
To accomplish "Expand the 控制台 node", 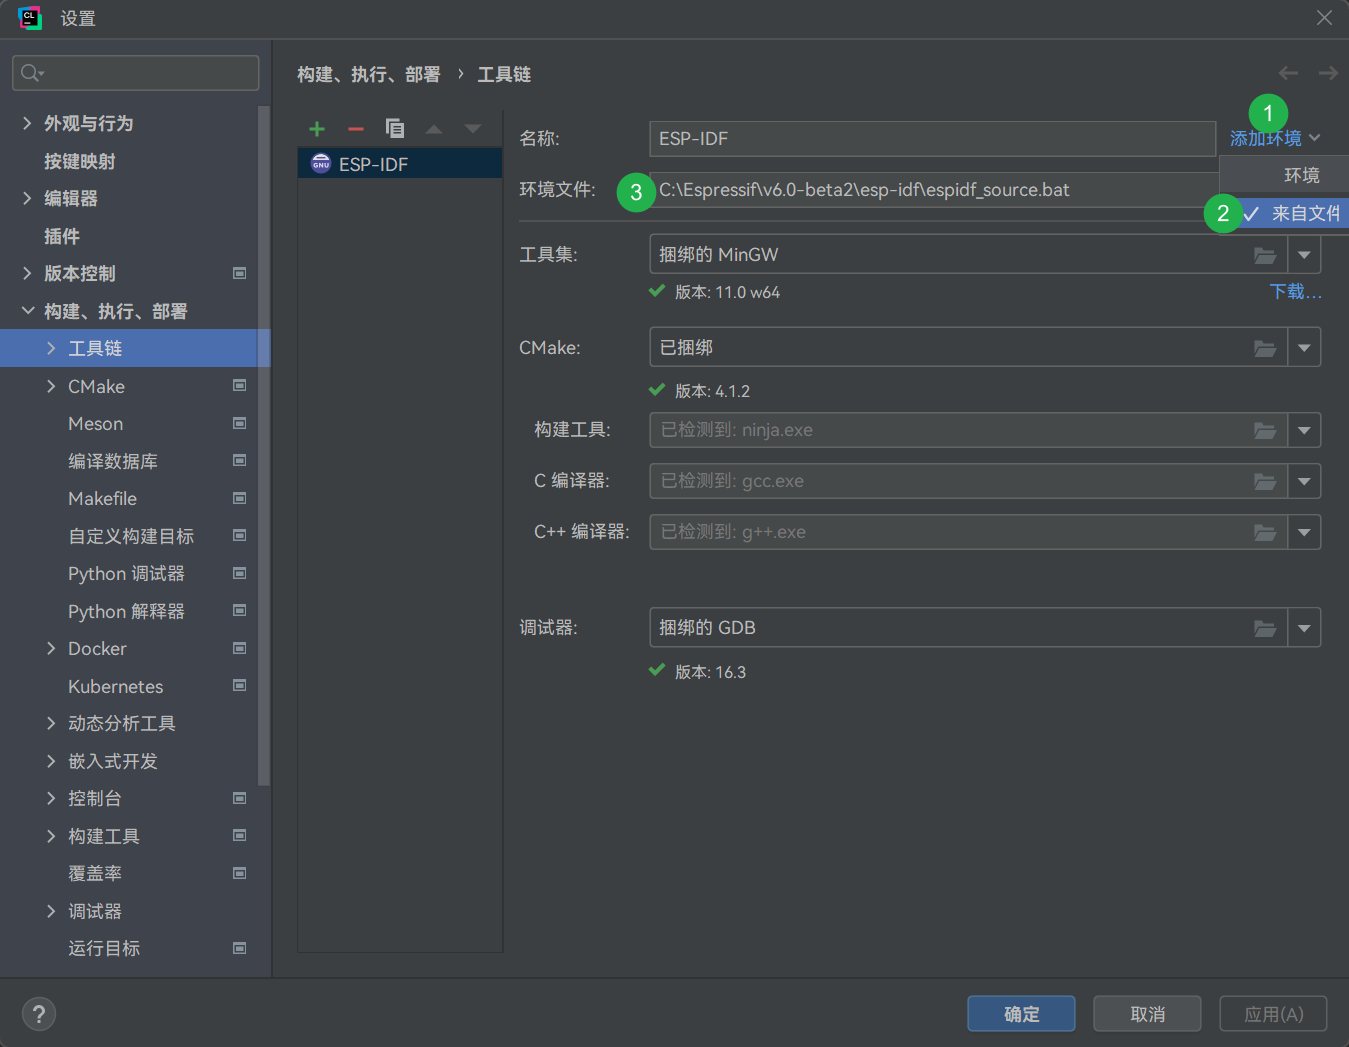I will tap(51, 798).
